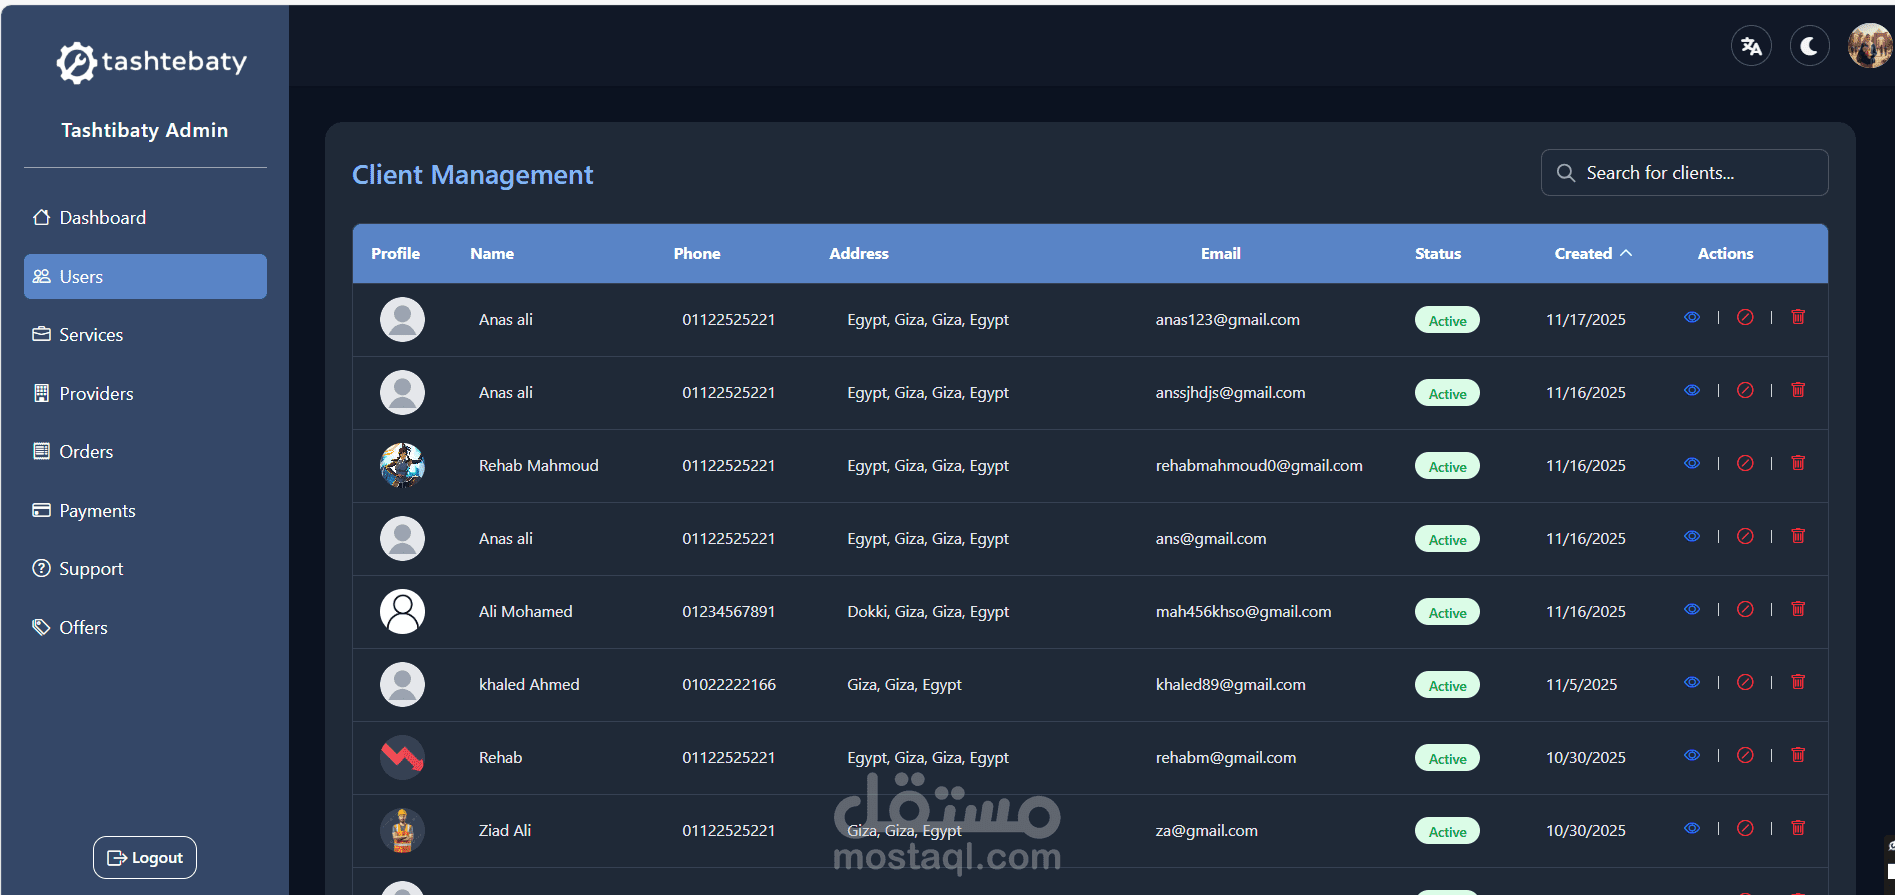View Rehab Mahmoud's details eye icon
The image size is (1895, 895).
tap(1692, 463)
